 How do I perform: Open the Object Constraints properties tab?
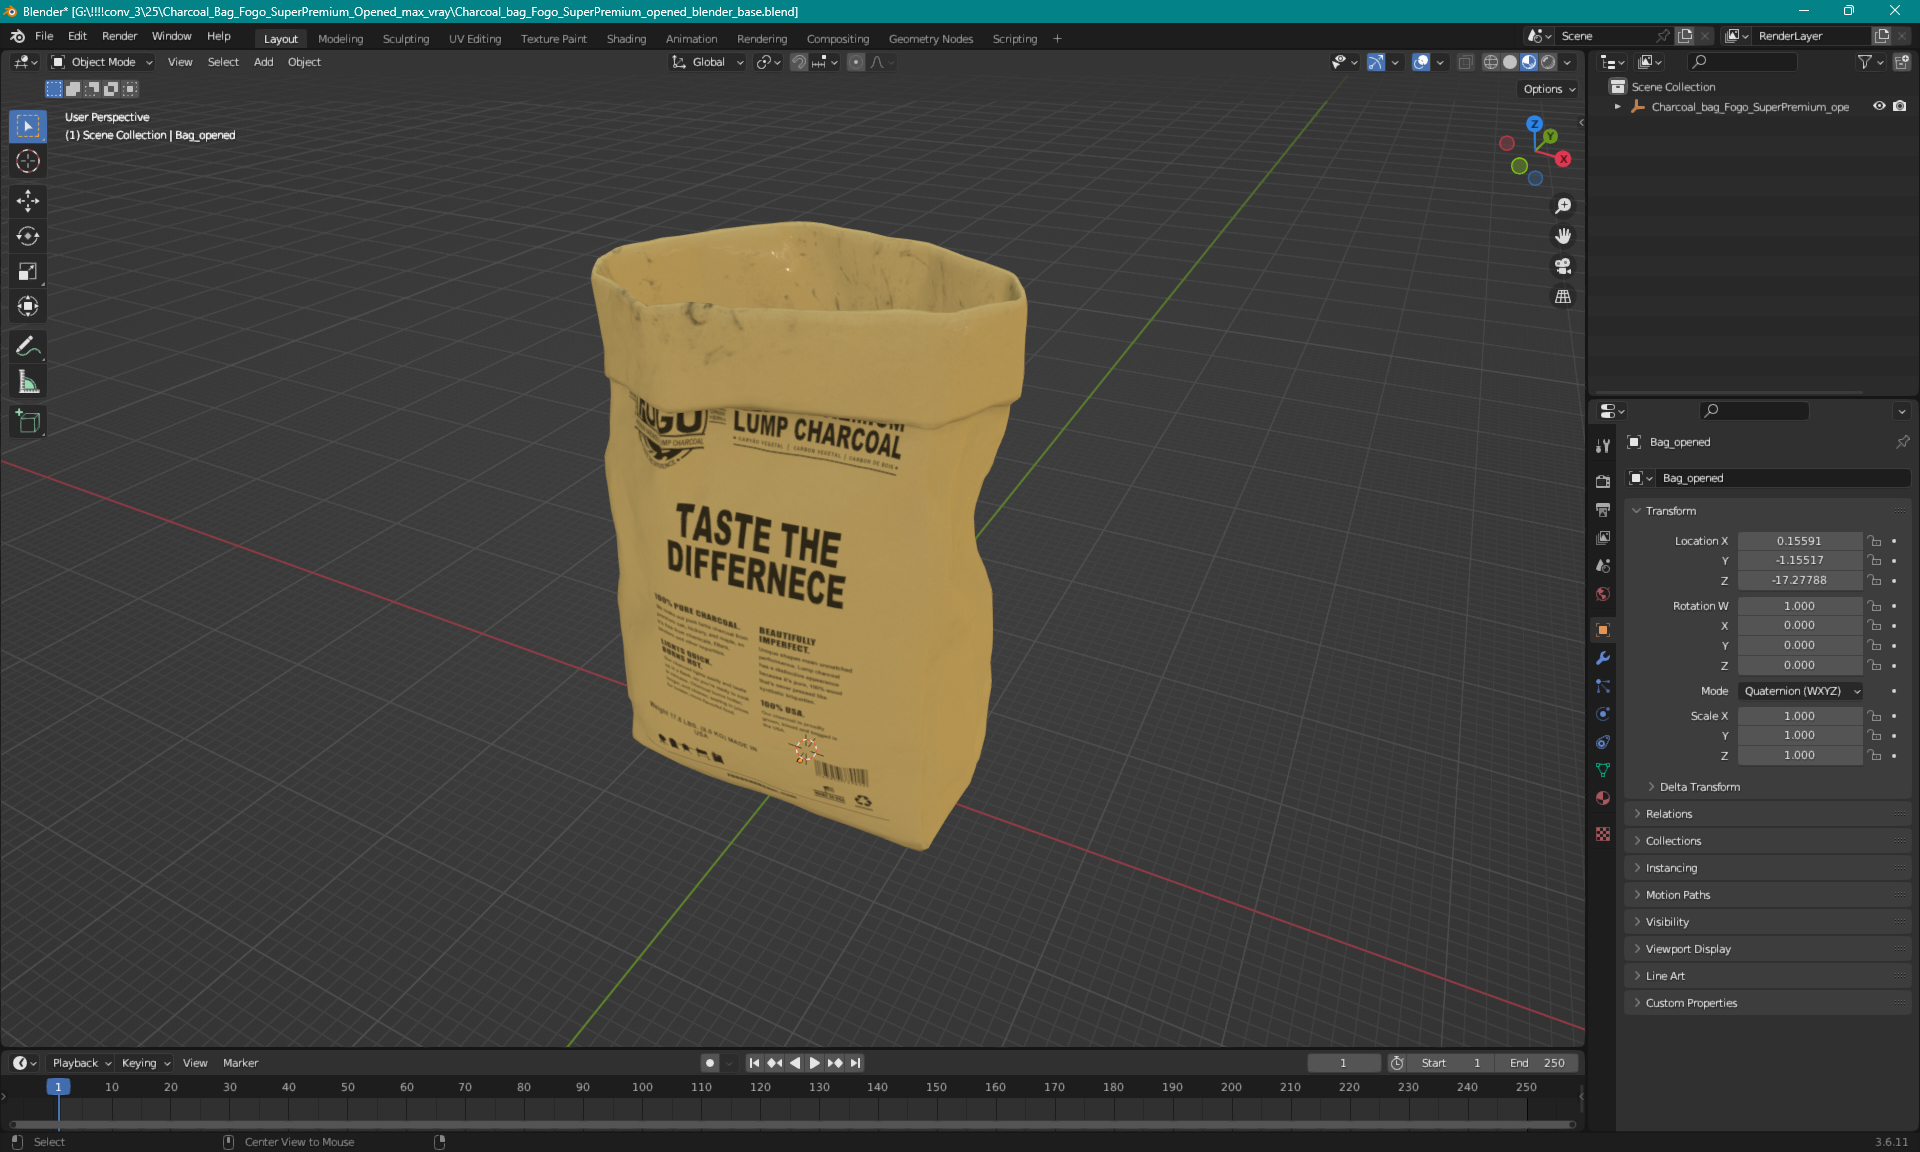(x=1603, y=742)
